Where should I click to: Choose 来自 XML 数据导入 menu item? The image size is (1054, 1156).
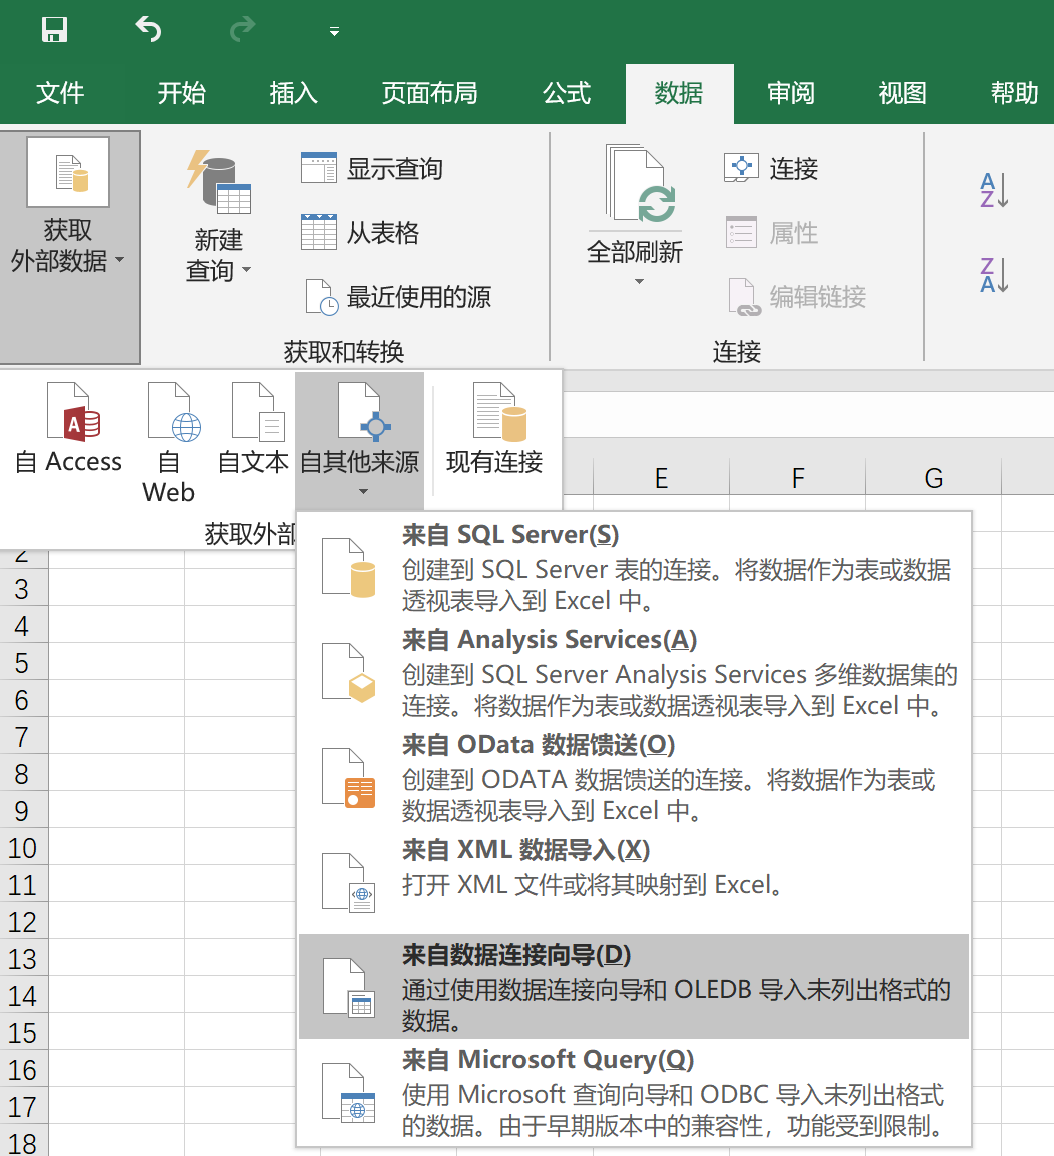click(x=634, y=882)
